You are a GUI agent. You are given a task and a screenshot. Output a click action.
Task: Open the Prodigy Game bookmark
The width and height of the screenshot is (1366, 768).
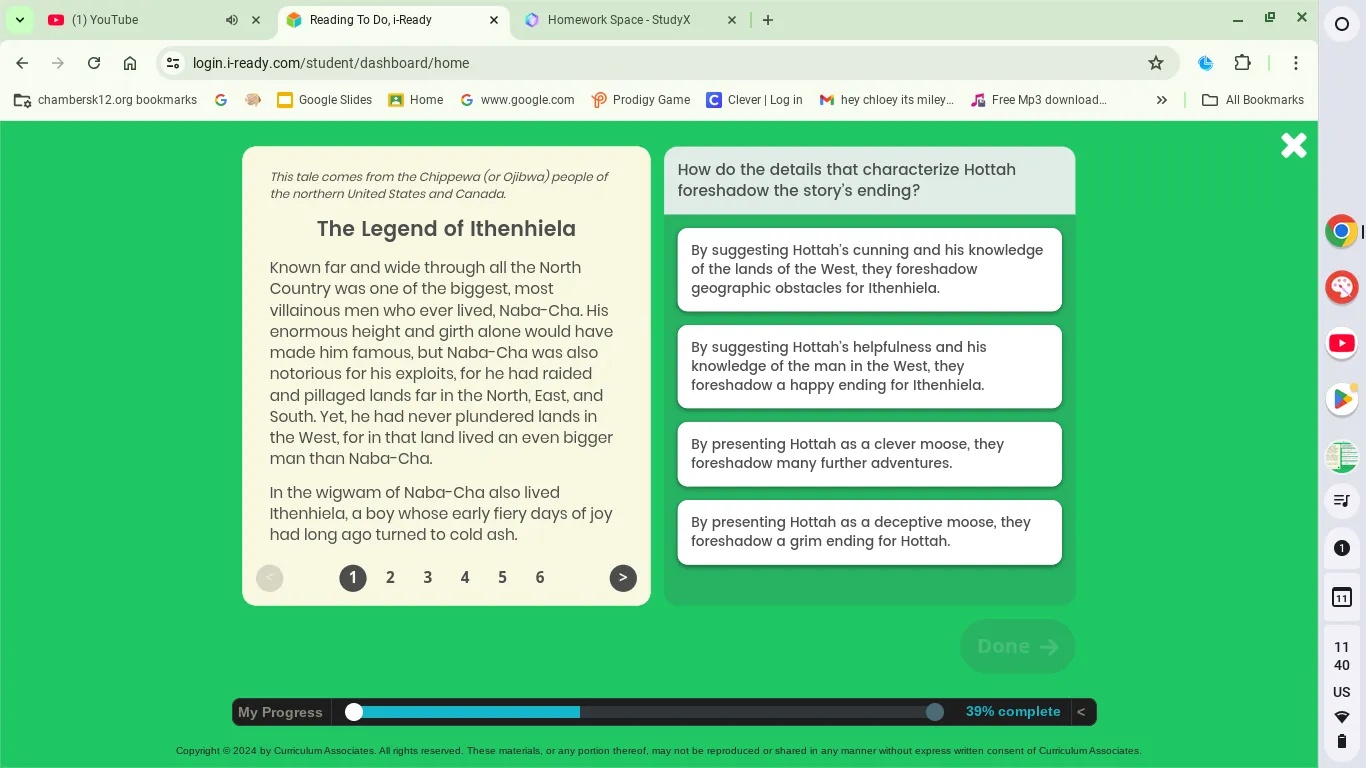click(640, 100)
